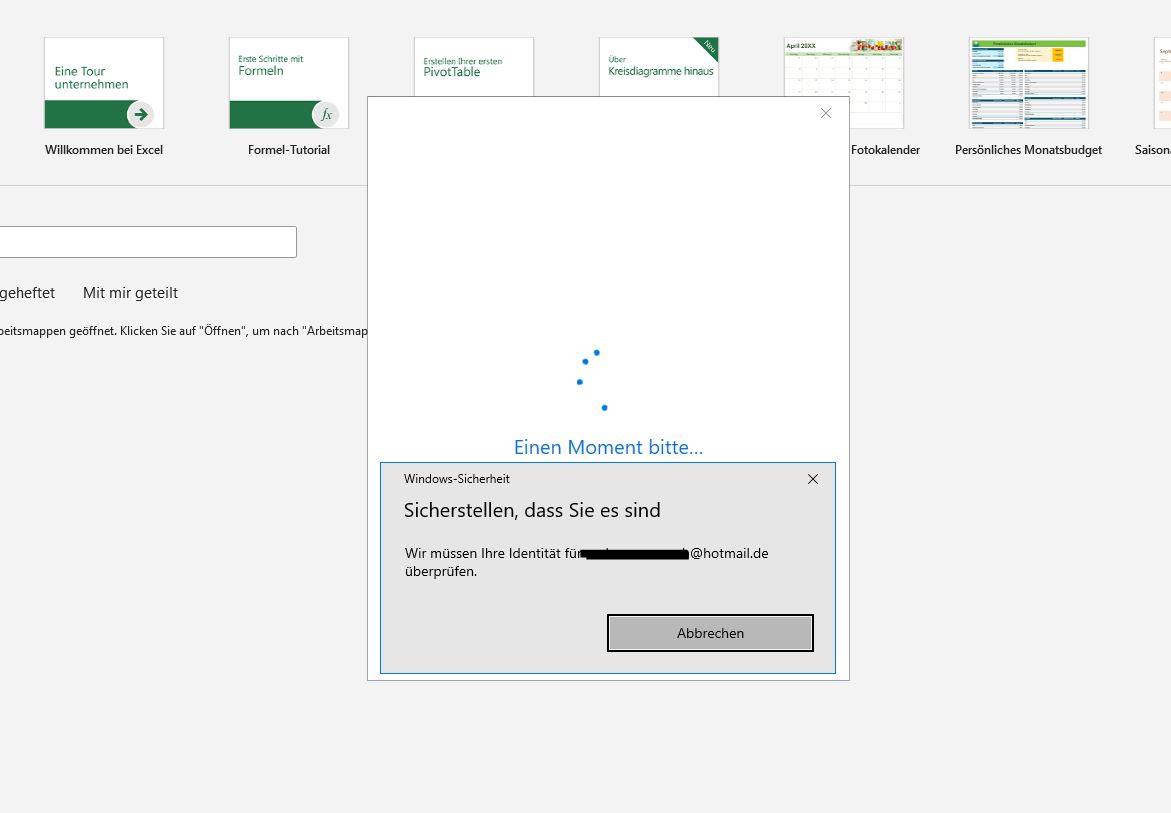The width and height of the screenshot is (1171, 813).
Task: Open the 'Erste Schritte mit Formeln' template thumbnail
Action: (x=289, y=83)
